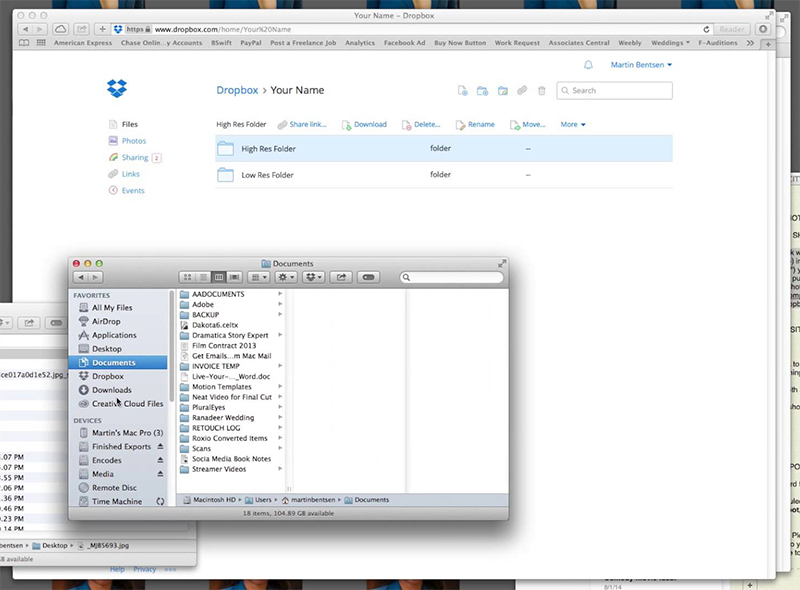This screenshot has height=590, width=800.
Task: Click the new folder icon in Dropbox header
Action: [482, 91]
